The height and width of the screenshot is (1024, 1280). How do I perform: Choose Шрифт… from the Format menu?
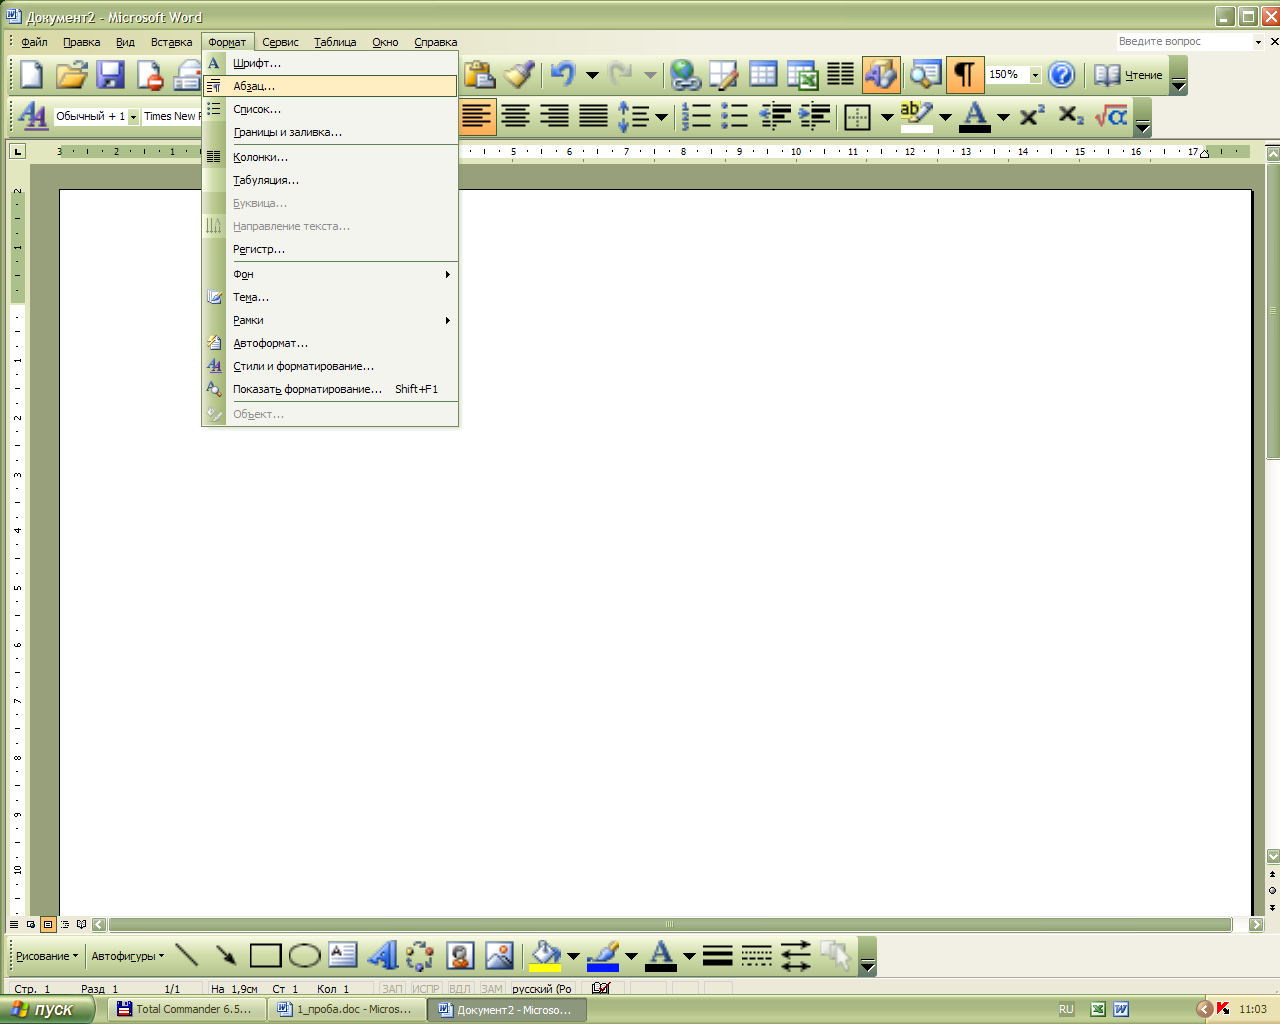331,63
